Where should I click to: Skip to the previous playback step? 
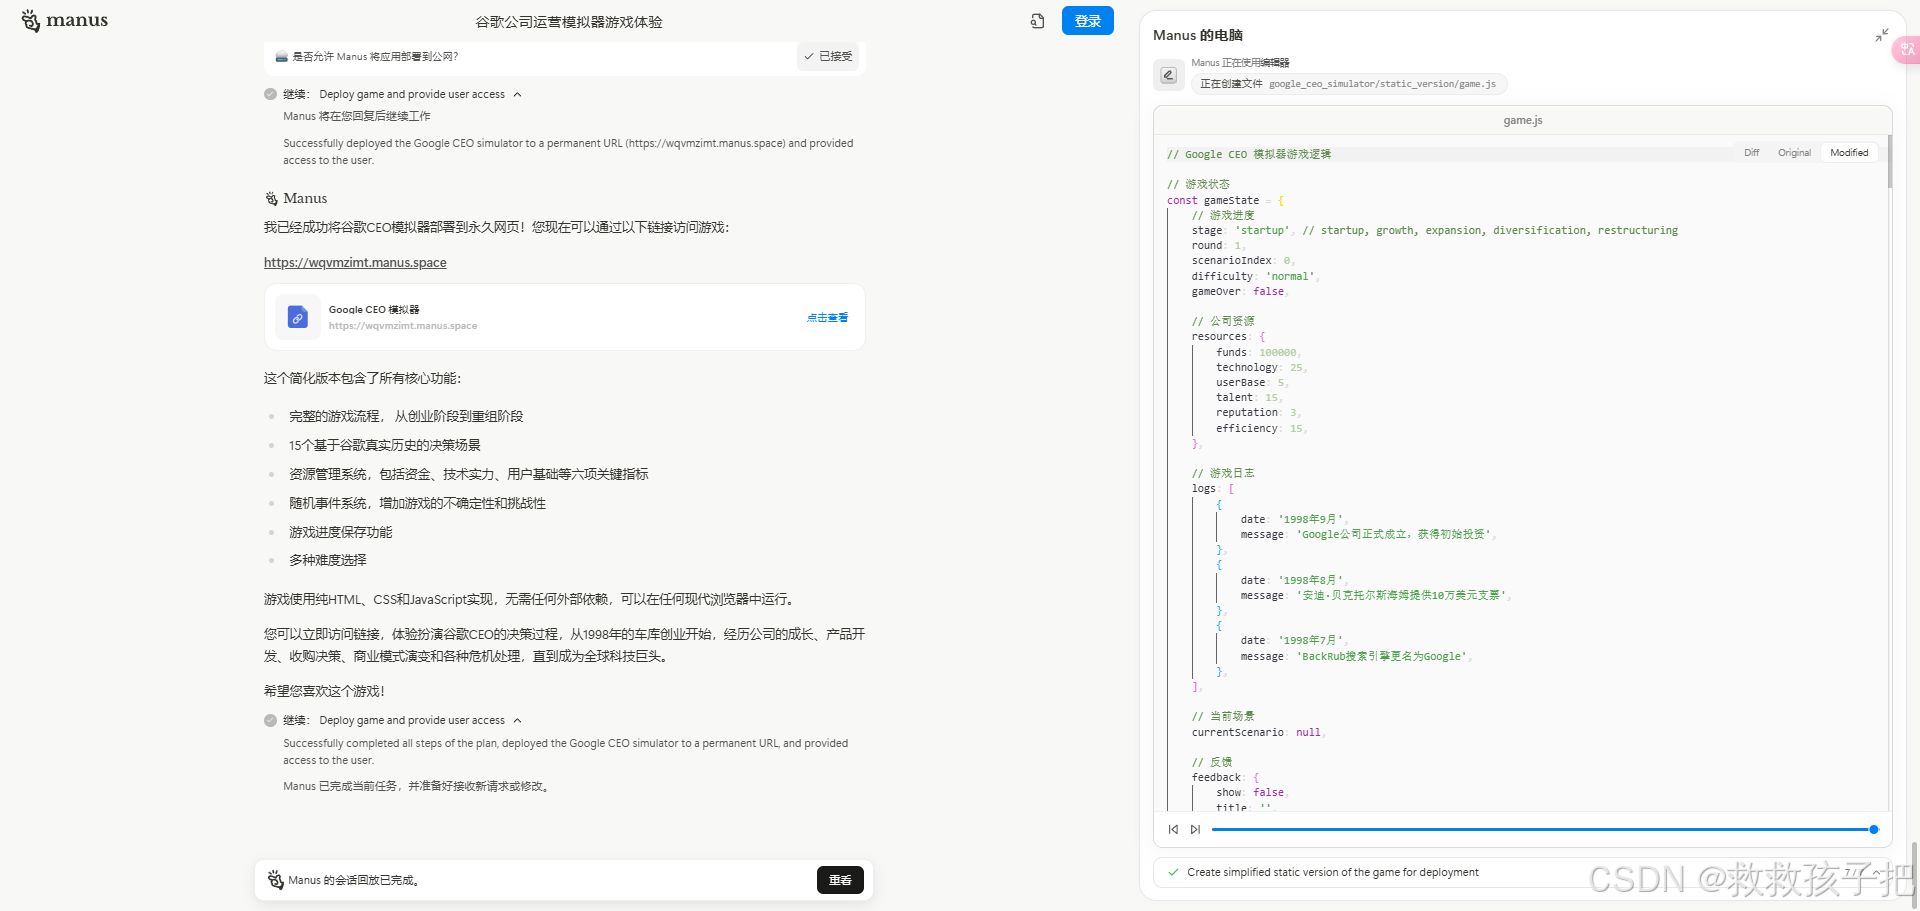(1173, 829)
